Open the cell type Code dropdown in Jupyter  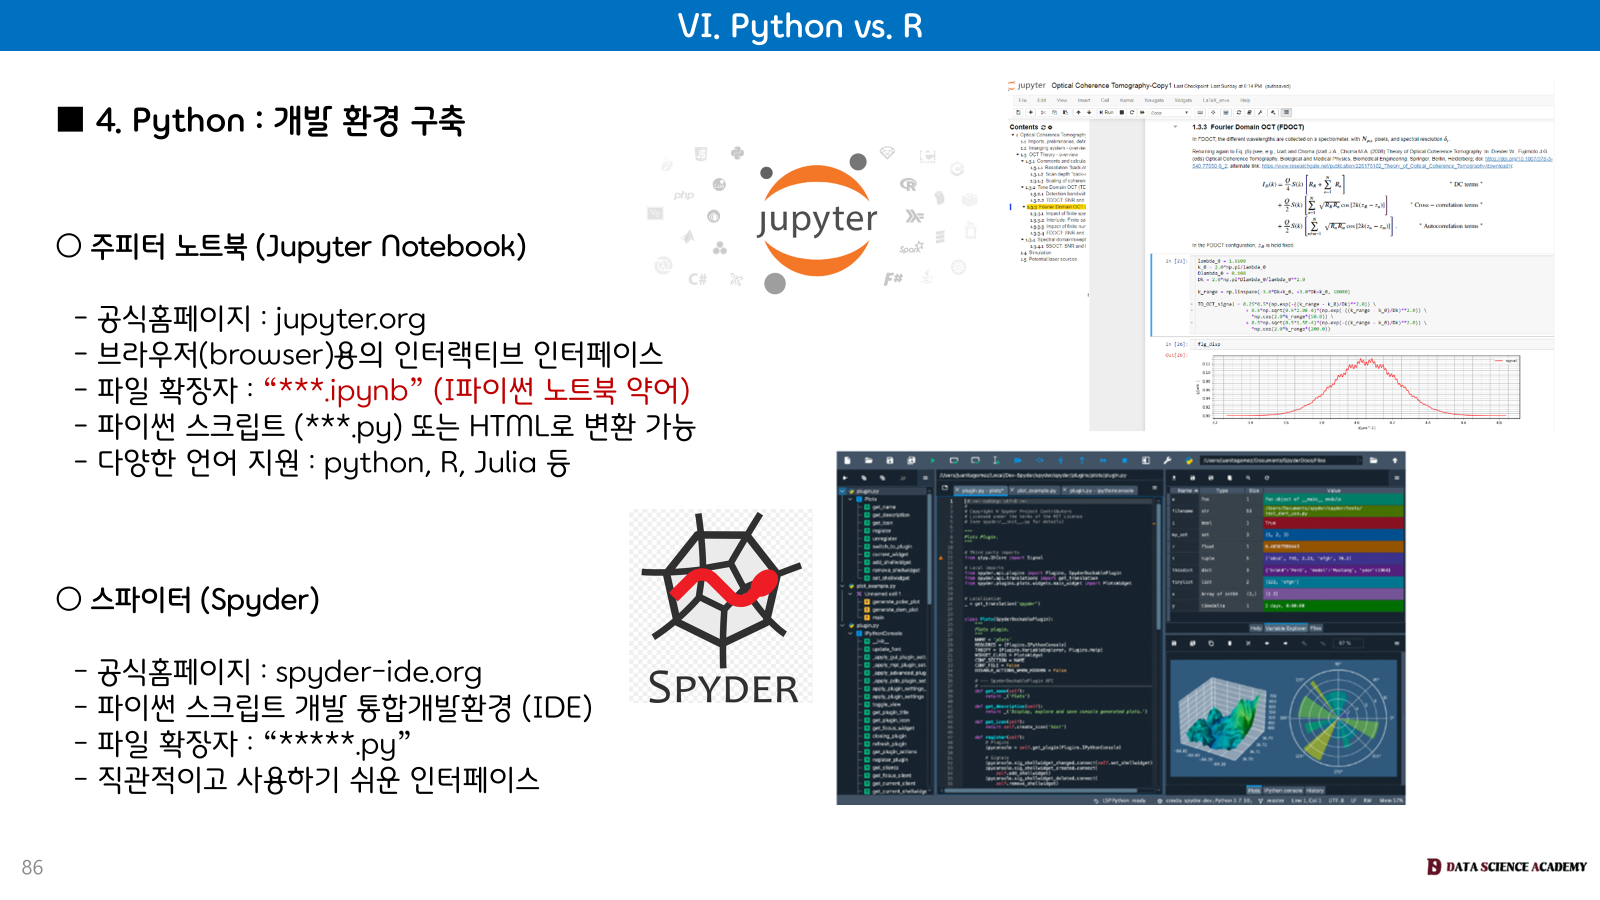(x=1170, y=112)
